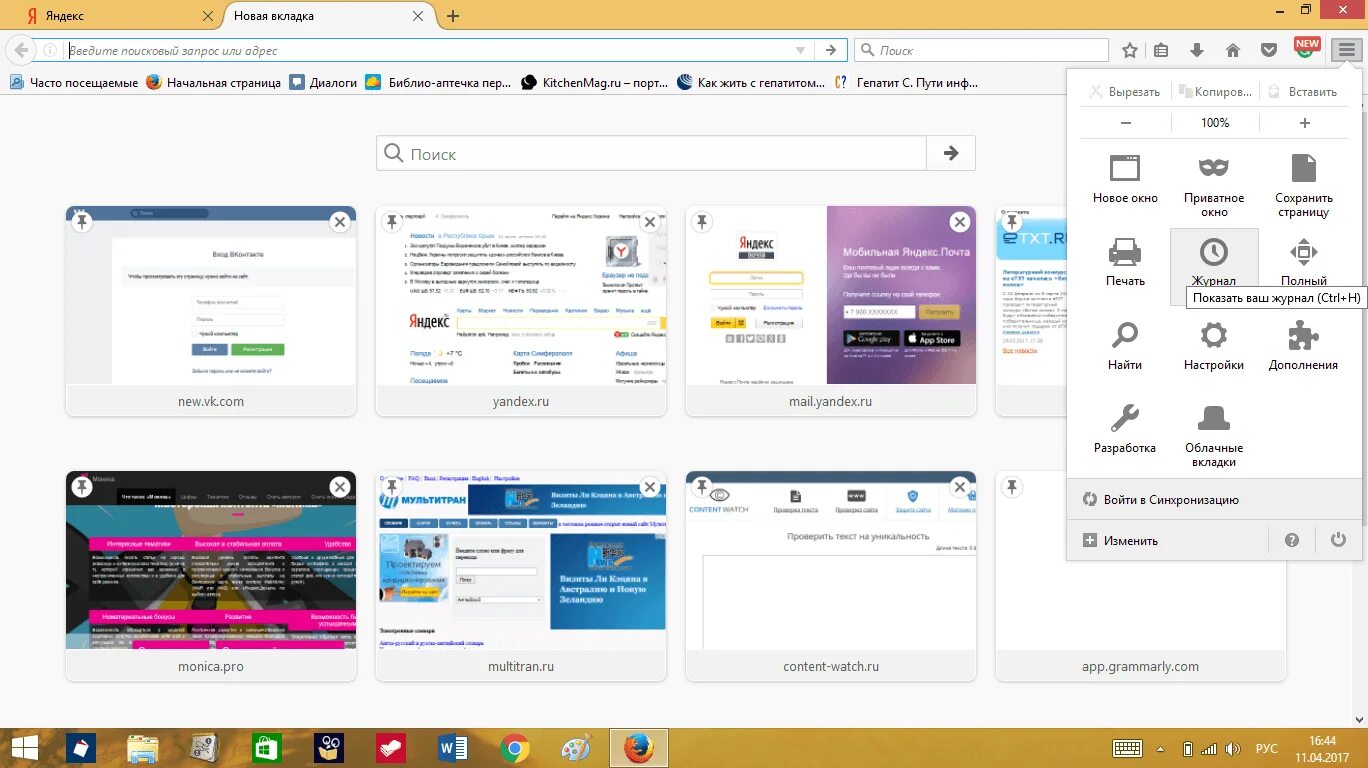The image size is (1368, 768).
Task: Open Word from the taskbar
Action: coord(453,748)
